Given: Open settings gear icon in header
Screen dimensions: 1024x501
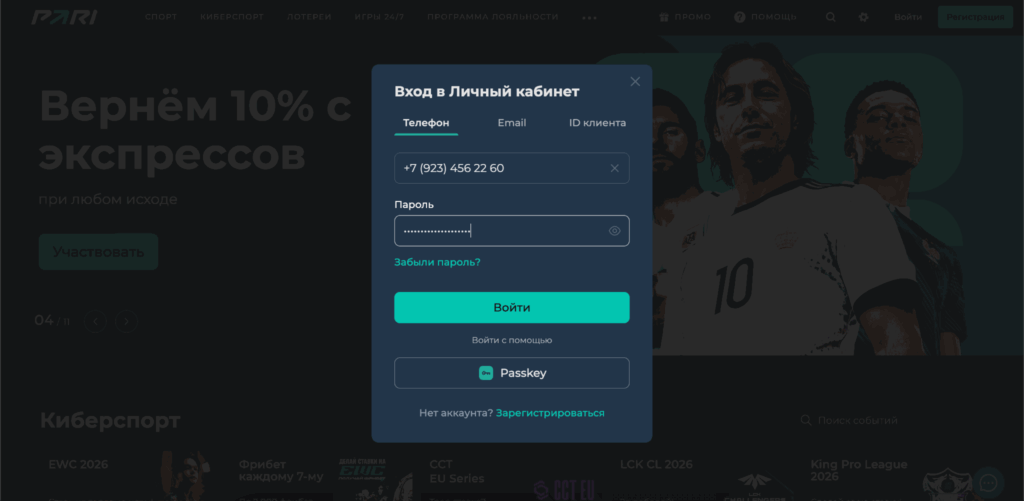Looking at the screenshot, I should coord(863,17).
